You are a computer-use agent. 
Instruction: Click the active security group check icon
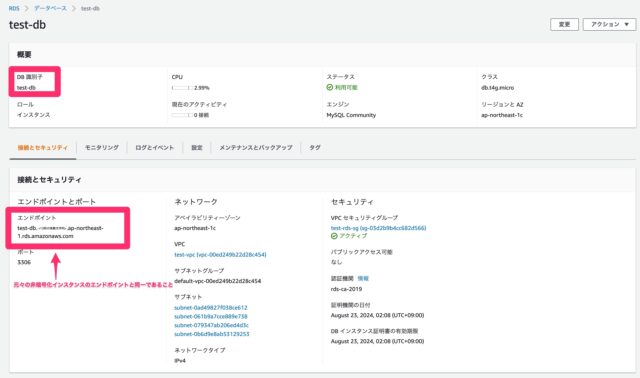coord(334,236)
